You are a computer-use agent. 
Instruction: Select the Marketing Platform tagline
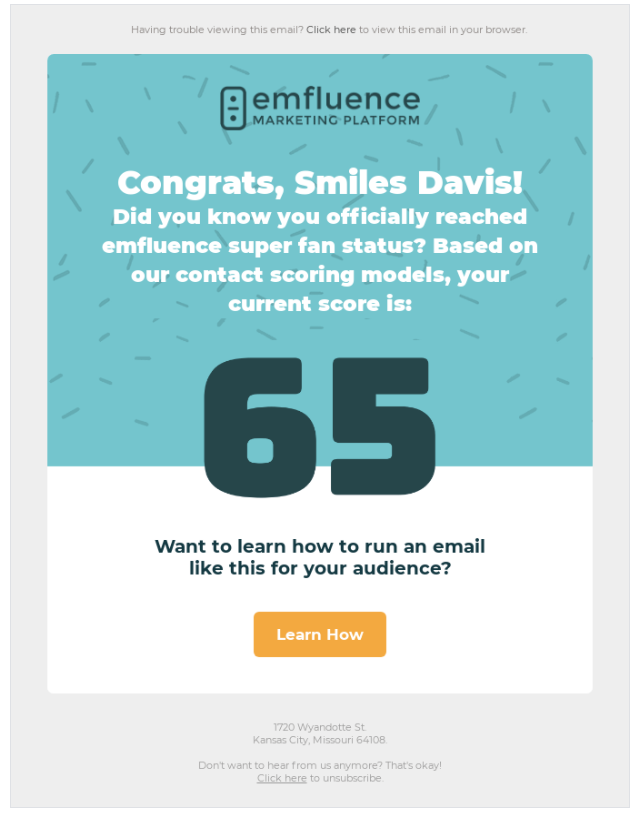[x=336, y=120]
